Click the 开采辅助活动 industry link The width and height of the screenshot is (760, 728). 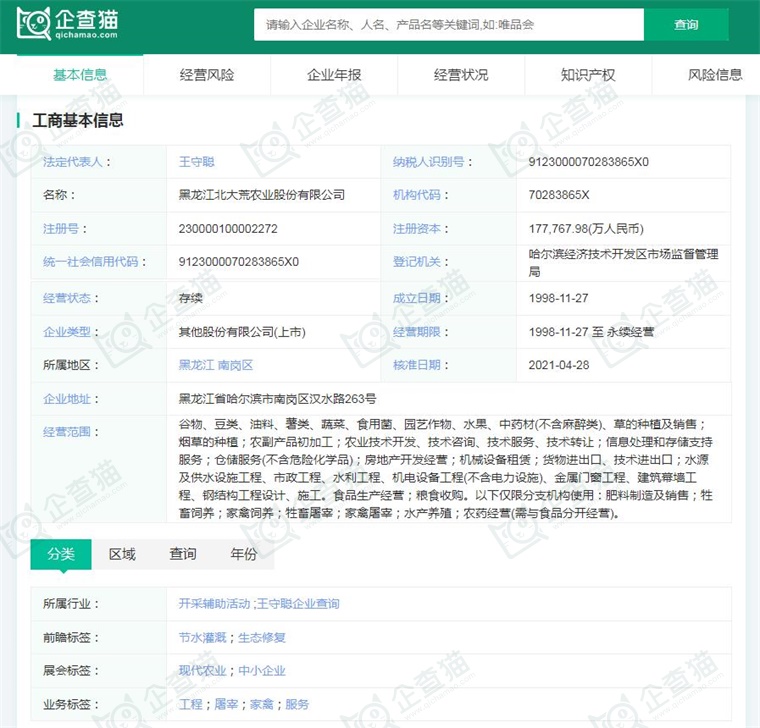[x=214, y=604]
